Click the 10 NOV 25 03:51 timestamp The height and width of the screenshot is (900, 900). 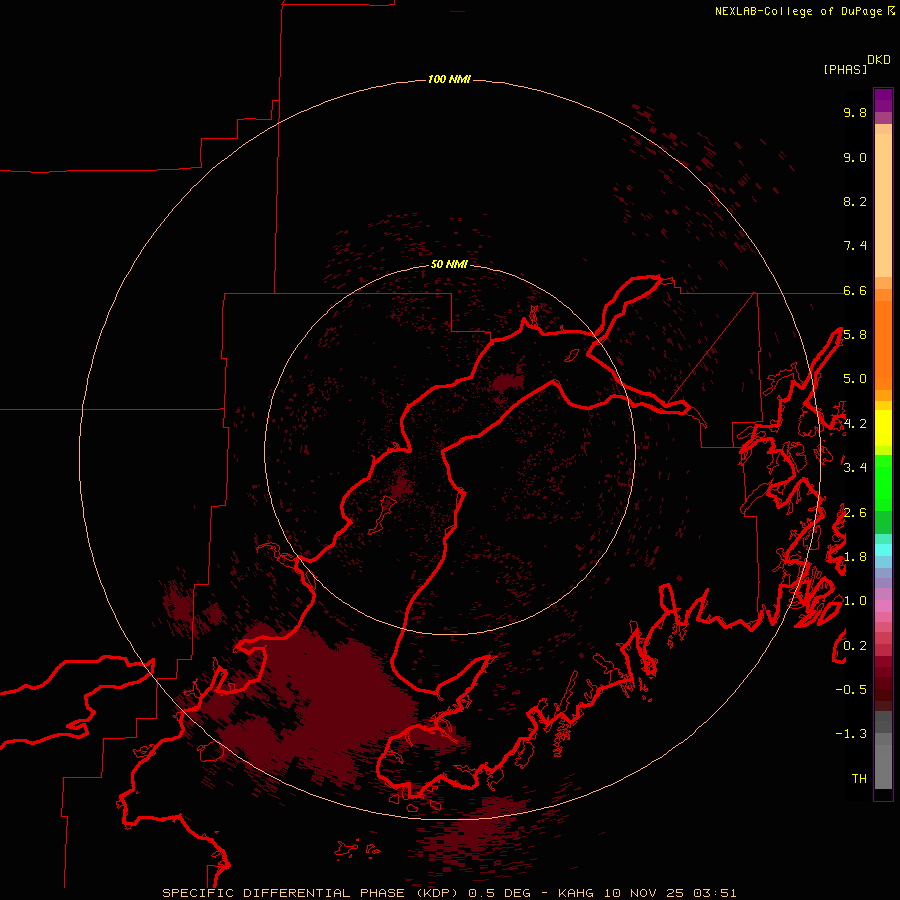[x=670, y=893]
